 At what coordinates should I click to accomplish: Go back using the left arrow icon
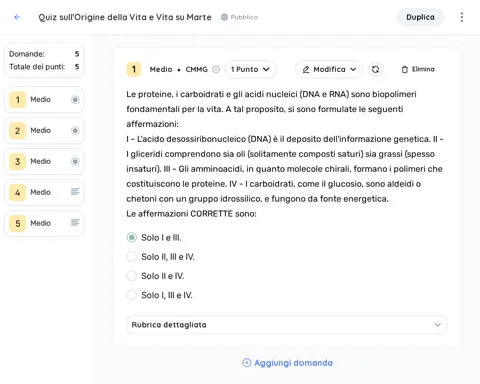click(17, 17)
